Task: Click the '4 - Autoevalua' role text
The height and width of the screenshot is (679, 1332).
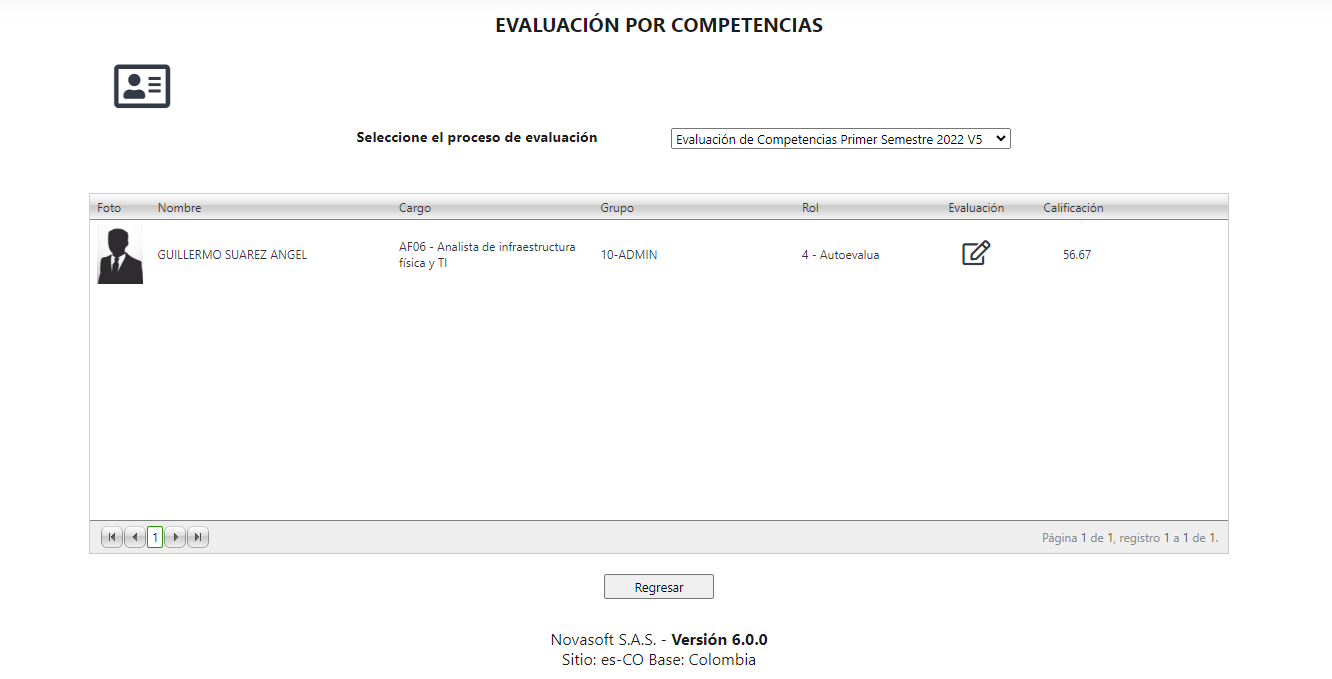Action: (841, 254)
